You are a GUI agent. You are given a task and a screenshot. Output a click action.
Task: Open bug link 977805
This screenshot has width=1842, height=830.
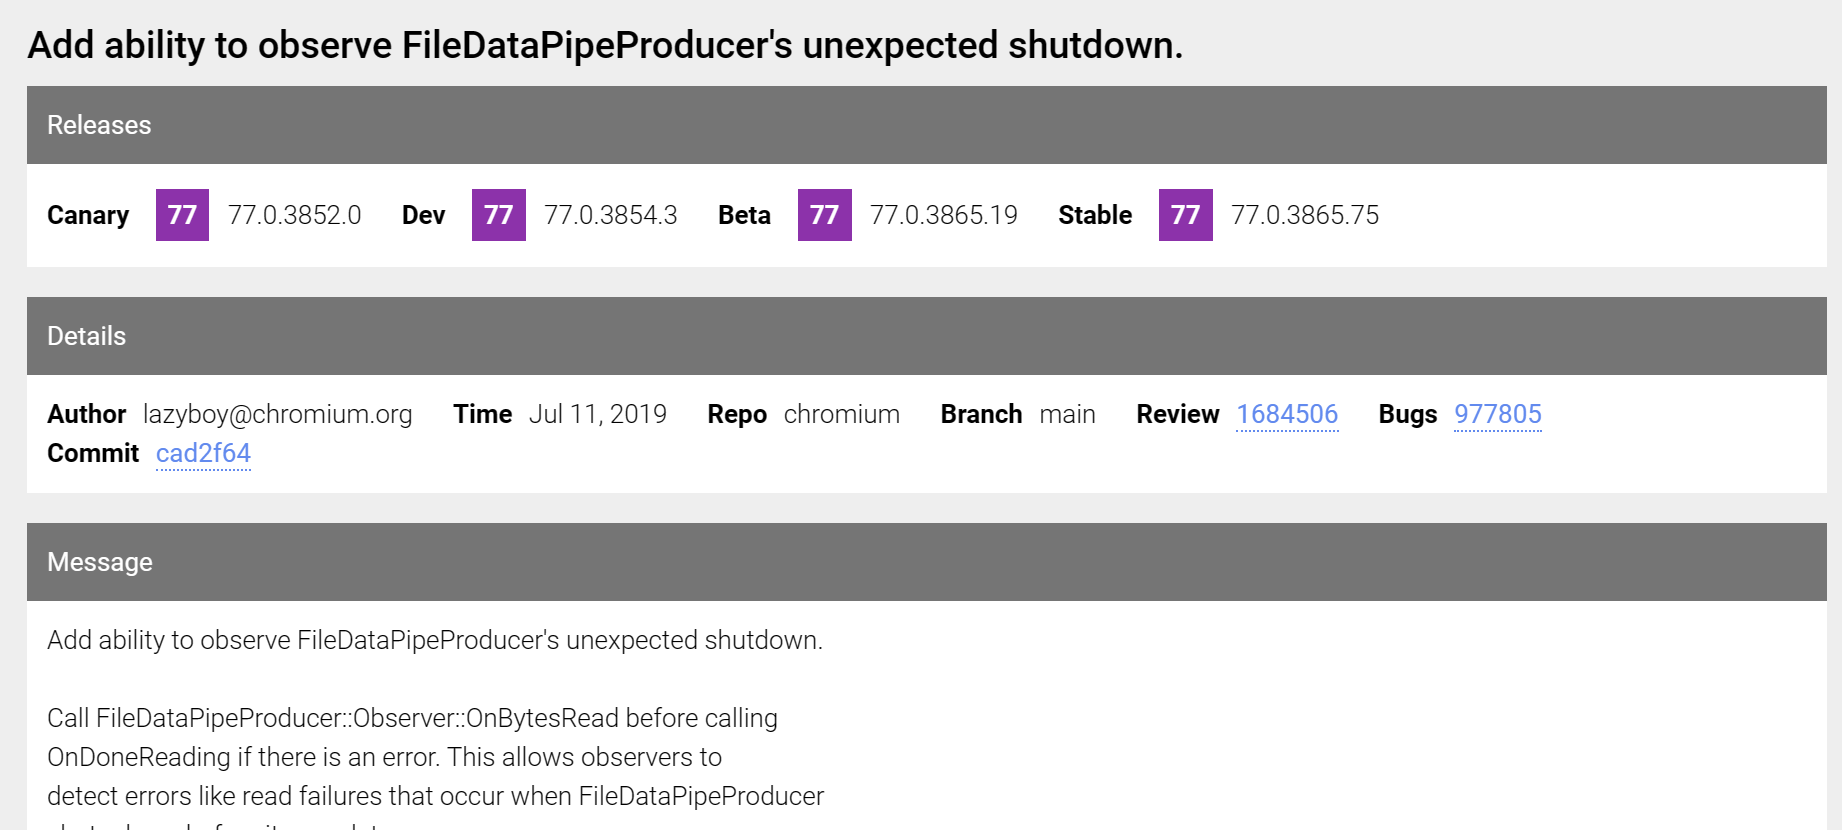pyautogui.click(x=1497, y=414)
